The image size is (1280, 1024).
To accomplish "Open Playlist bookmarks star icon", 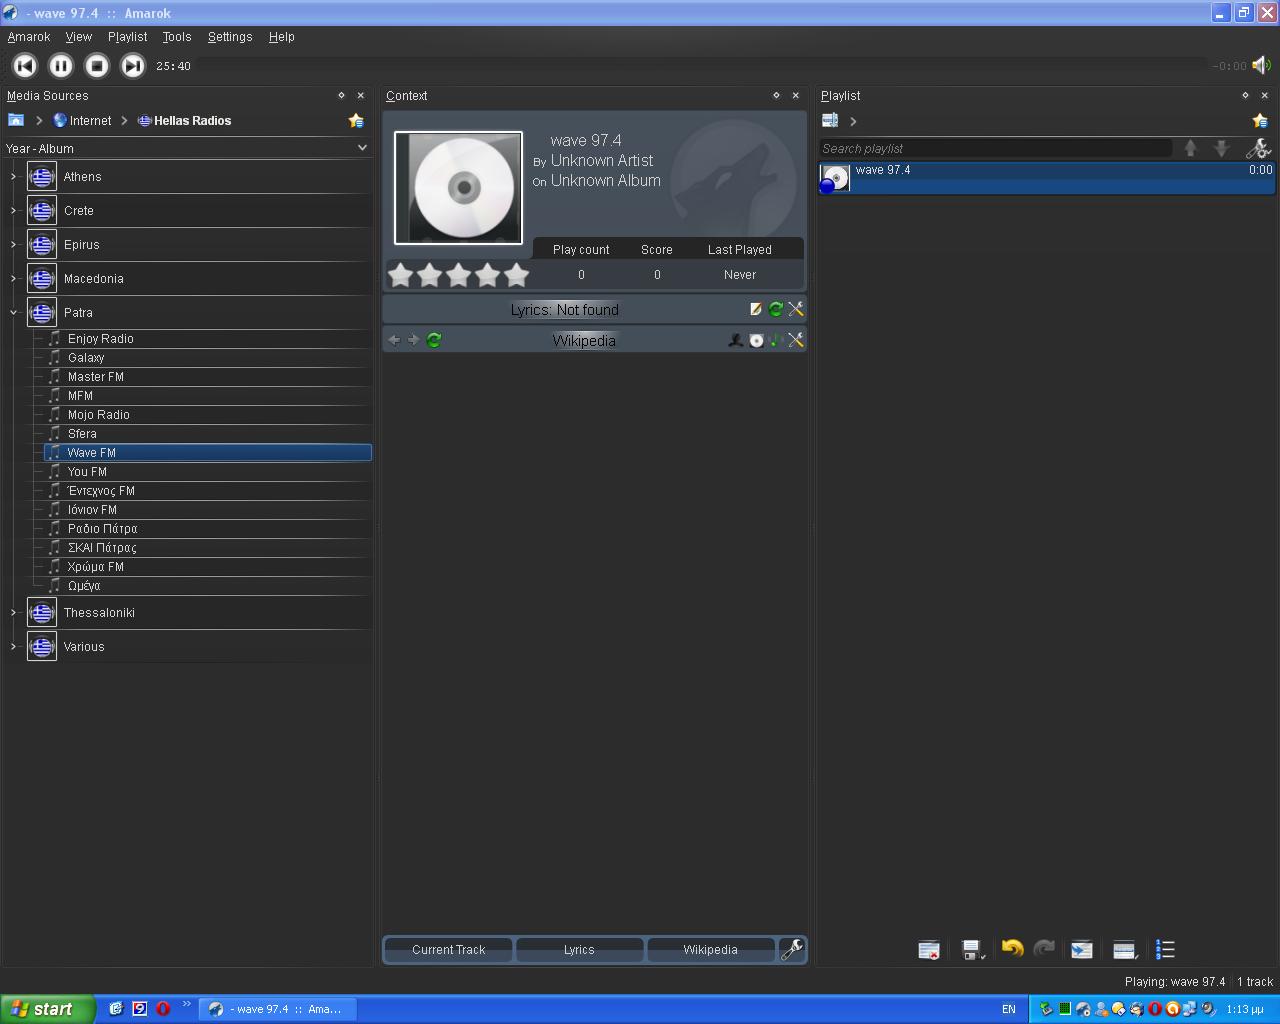I will click(1260, 121).
